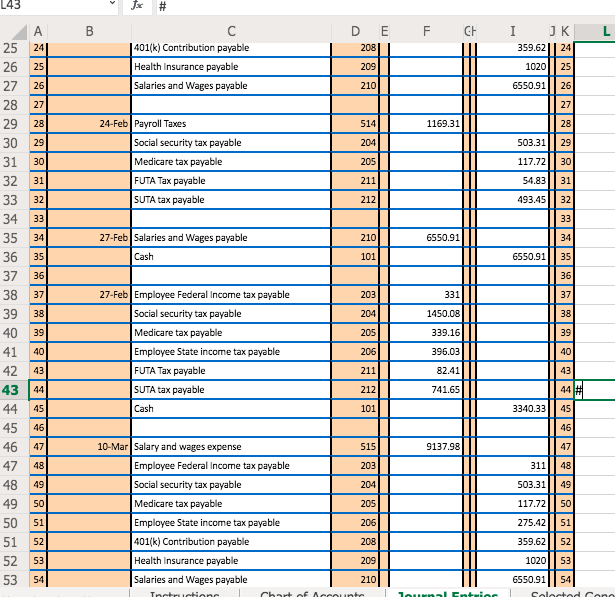Select column L header

point(595,31)
